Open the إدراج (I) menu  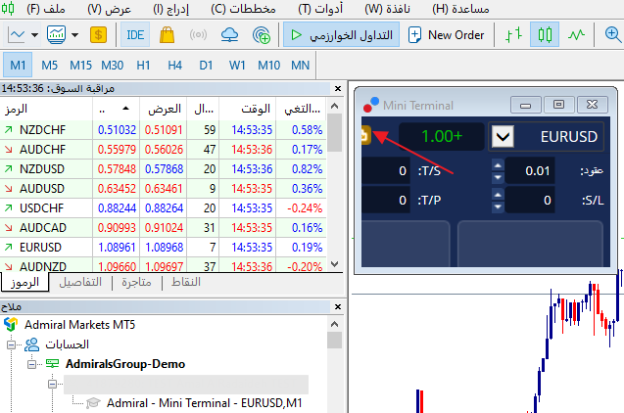171,9
